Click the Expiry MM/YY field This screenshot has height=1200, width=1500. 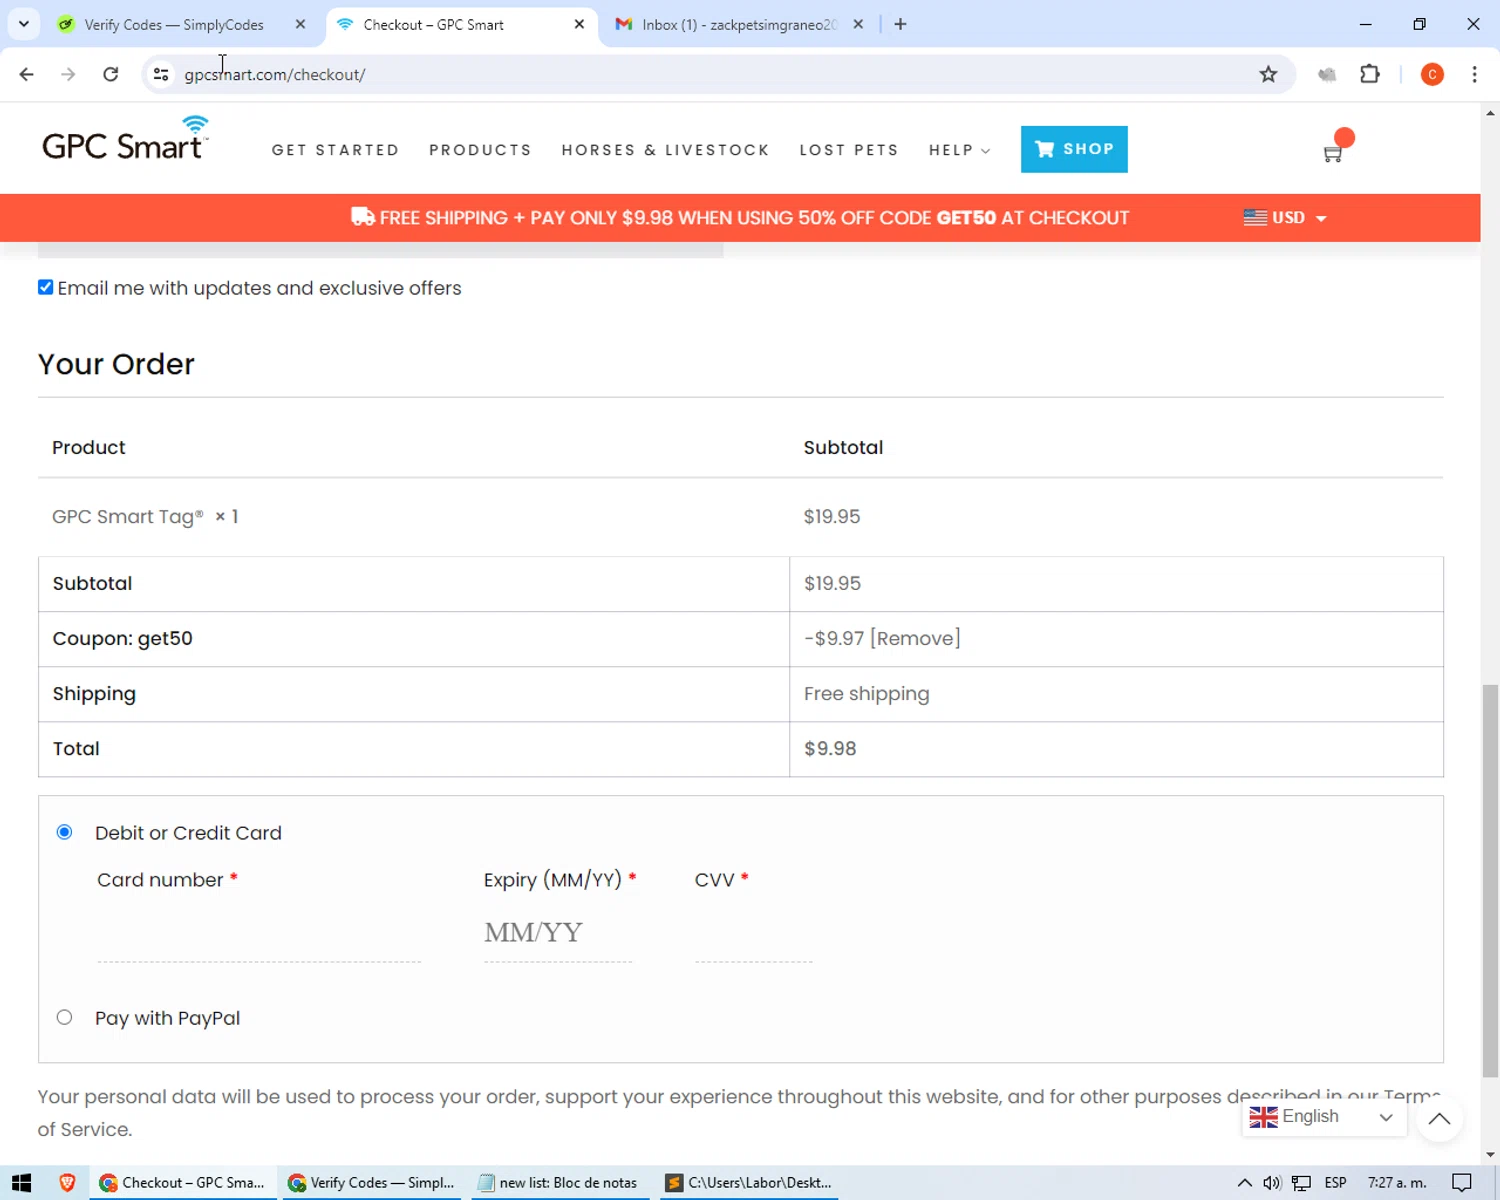click(558, 932)
